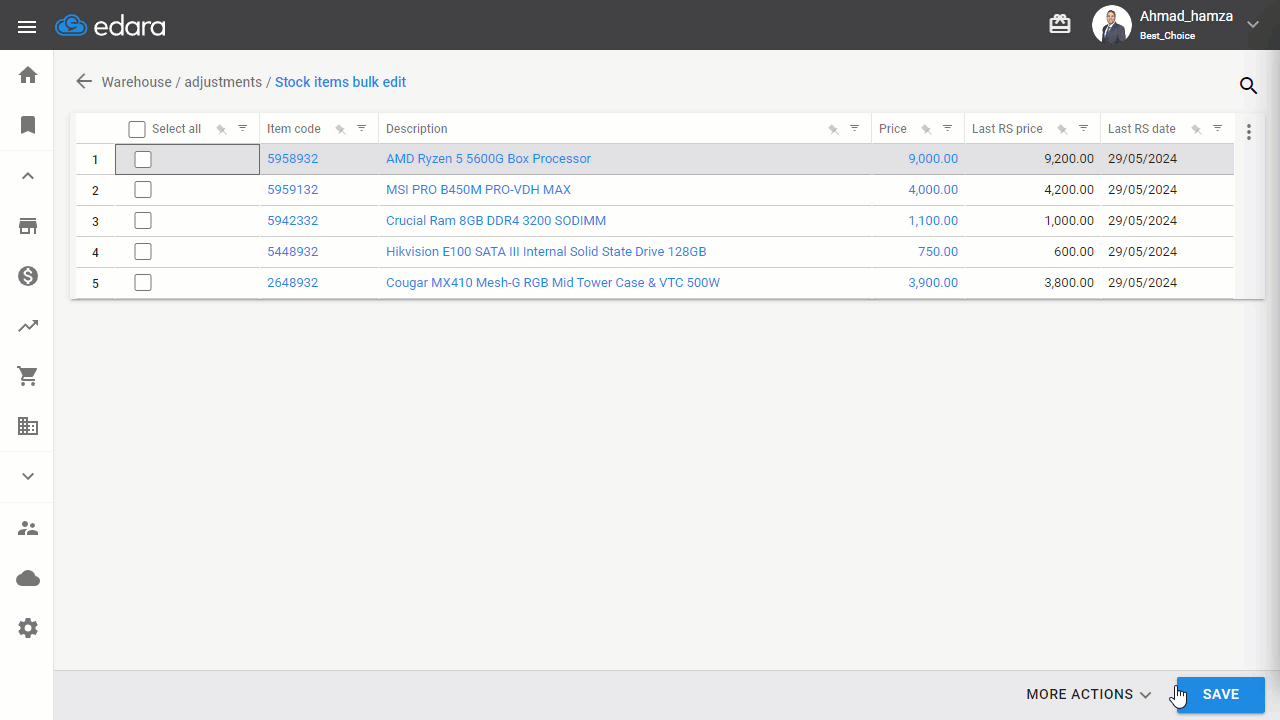Open the people sidebar icon
The height and width of the screenshot is (720, 1280).
pyautogui.click(x=28, y=528)
